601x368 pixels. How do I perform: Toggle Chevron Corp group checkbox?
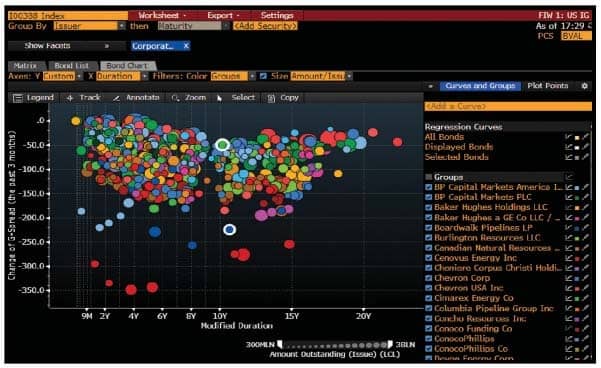(429, 278)
